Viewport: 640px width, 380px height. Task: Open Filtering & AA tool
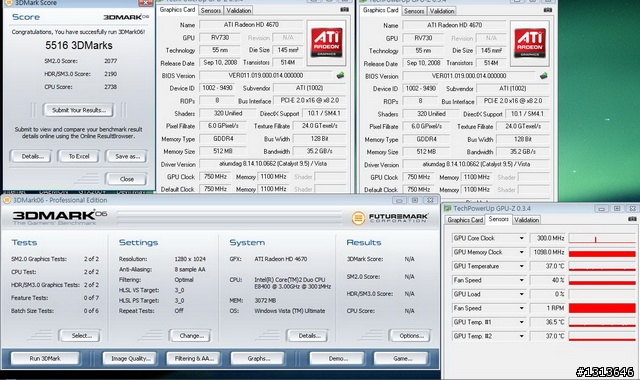(x=194, y=358)
